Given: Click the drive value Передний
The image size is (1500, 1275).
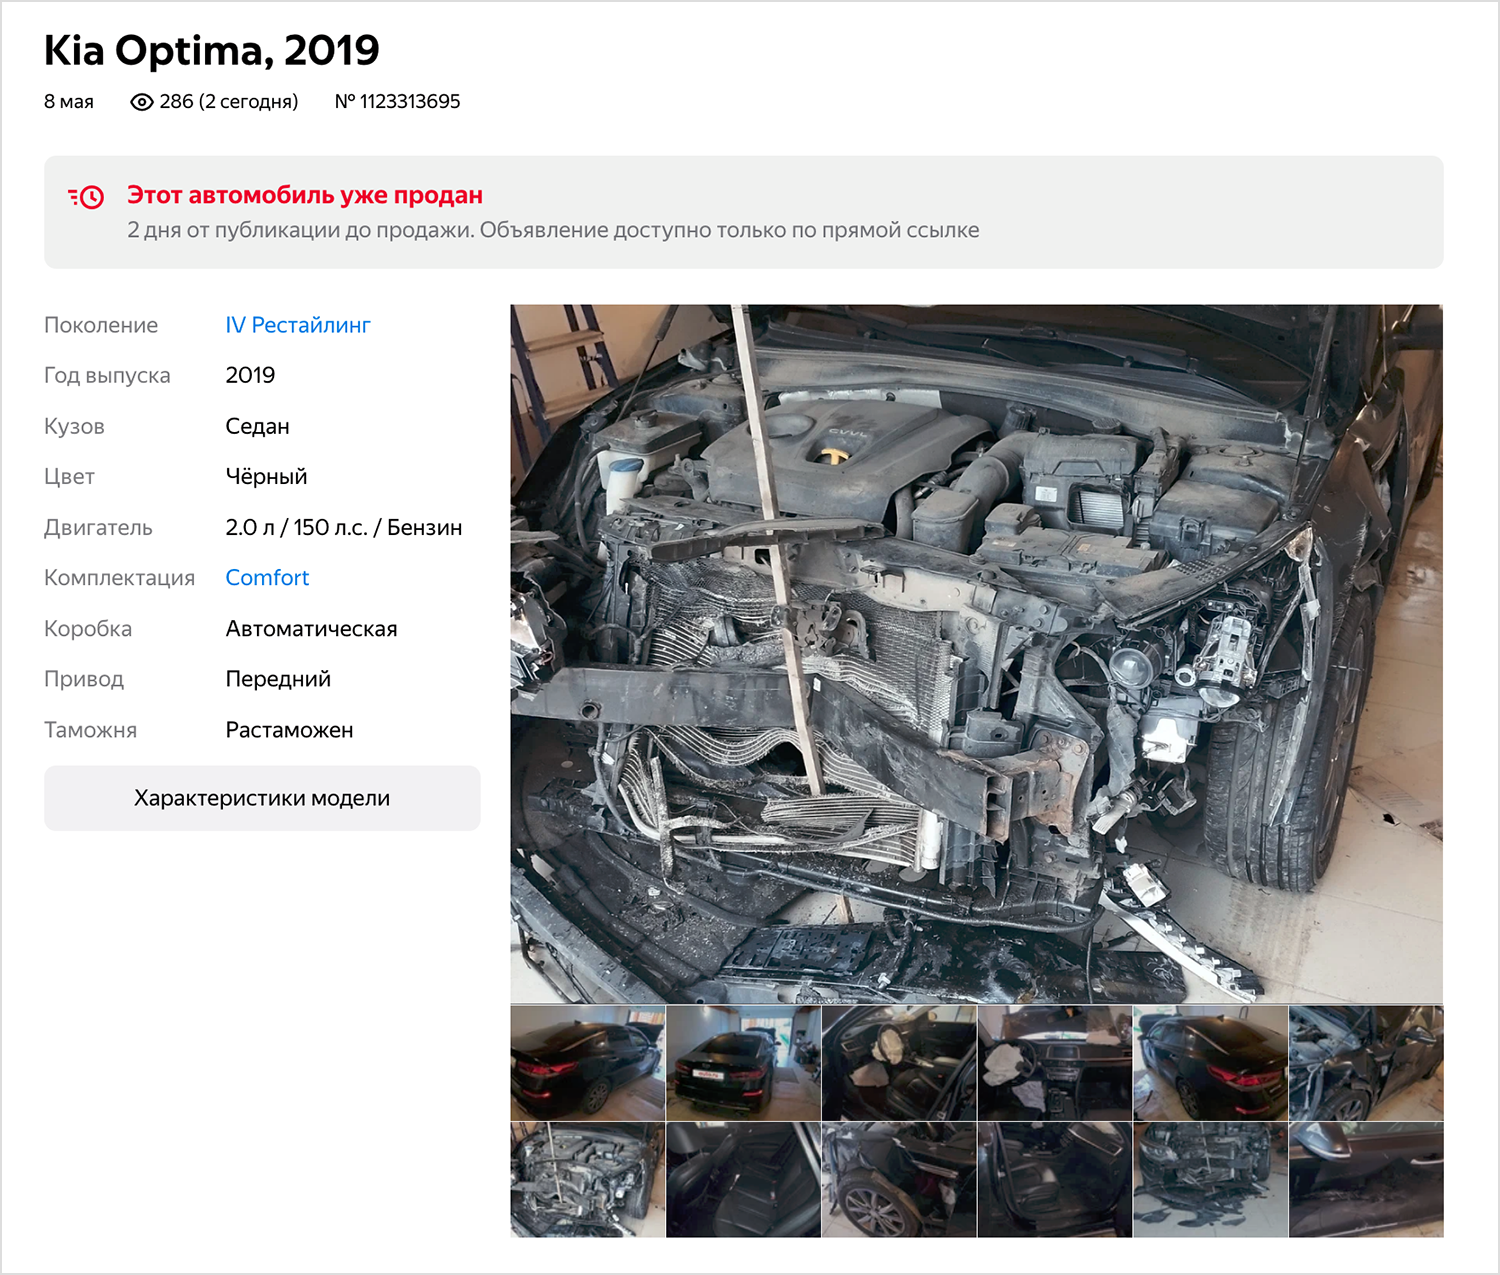Looking at the screenshot, I should pyautogui.click(x=278, y=679).
